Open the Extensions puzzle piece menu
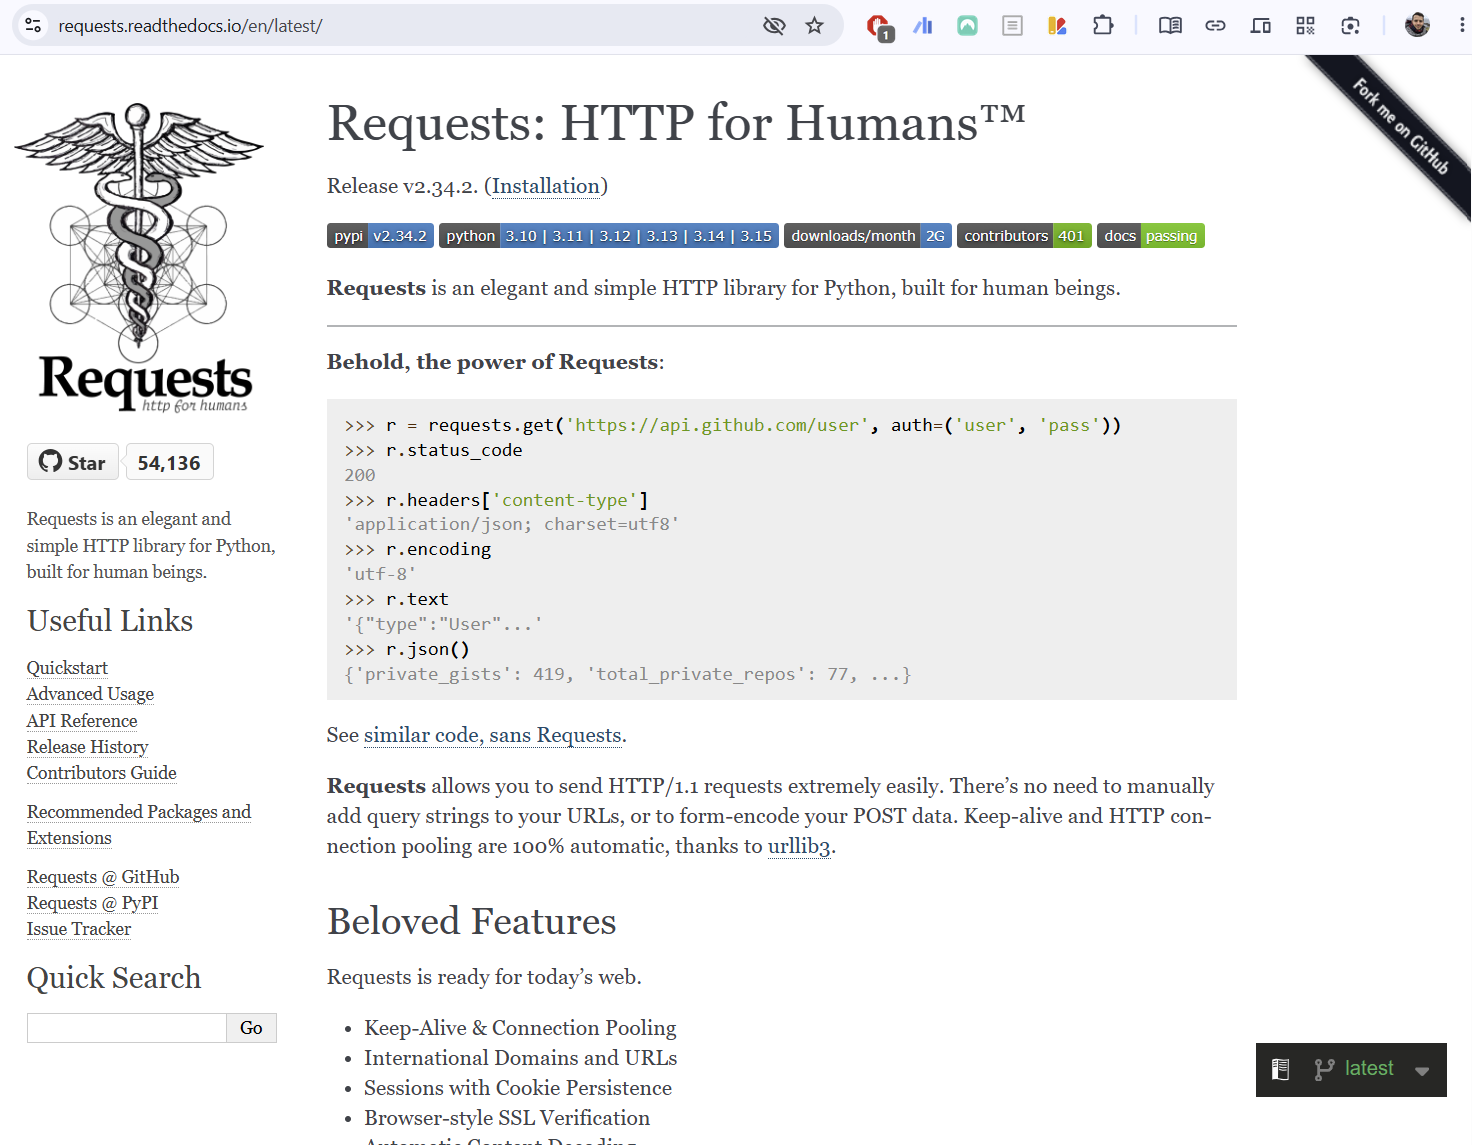1472x1145 pixels. (1102, 25)
